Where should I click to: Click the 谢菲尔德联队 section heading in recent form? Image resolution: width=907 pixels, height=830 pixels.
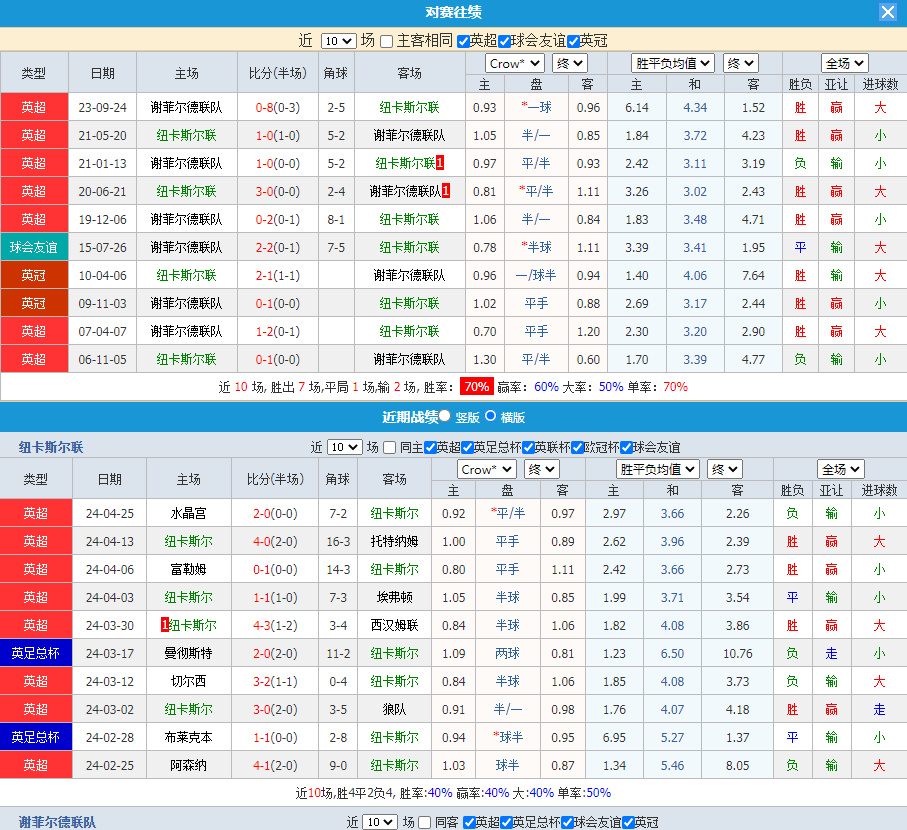(x=57, y=822)
